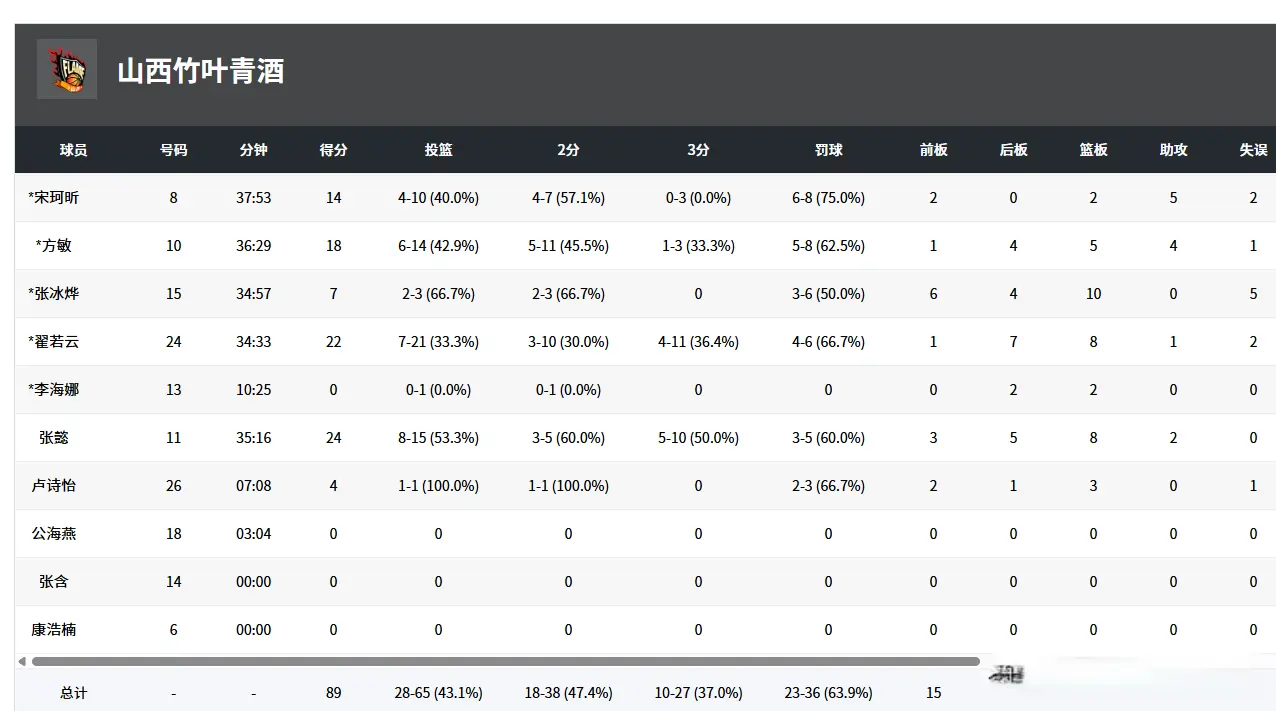This screenshot has height=711, width=1276.
Task: Click the 总计 totals row label
Action: (x=73, y=693)
